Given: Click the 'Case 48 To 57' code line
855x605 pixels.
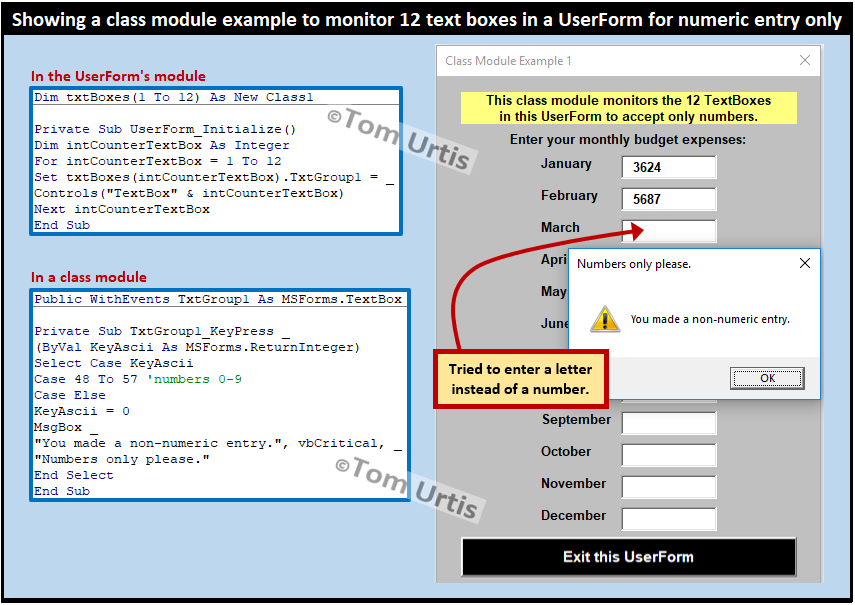Looking at the screenshot, I should (x=138, y=379).
